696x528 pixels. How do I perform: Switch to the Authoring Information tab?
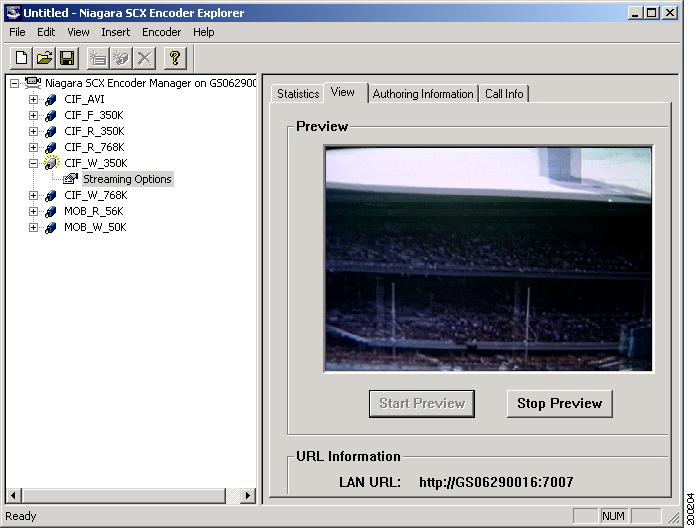coord(423,94)
